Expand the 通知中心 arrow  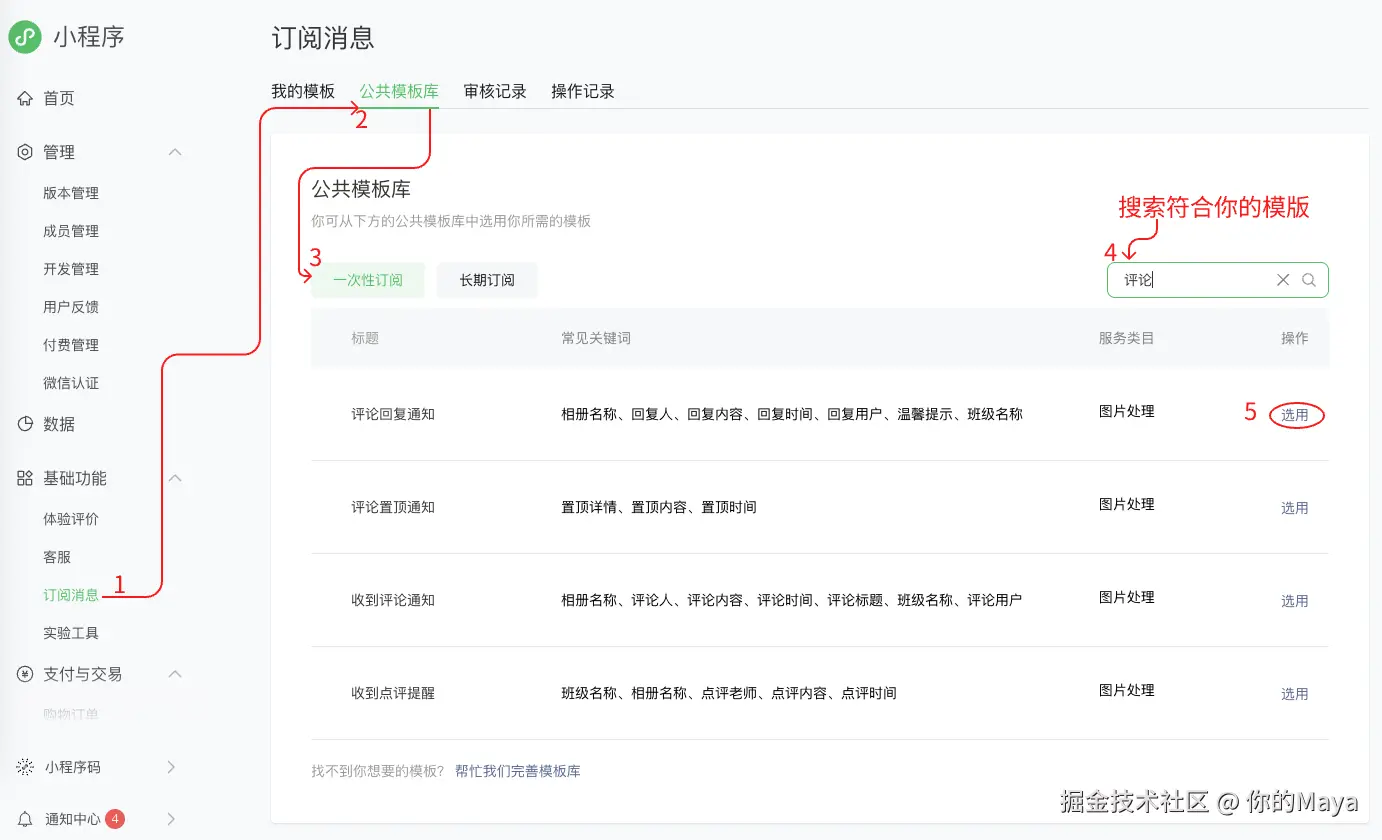tap(171, 819)
